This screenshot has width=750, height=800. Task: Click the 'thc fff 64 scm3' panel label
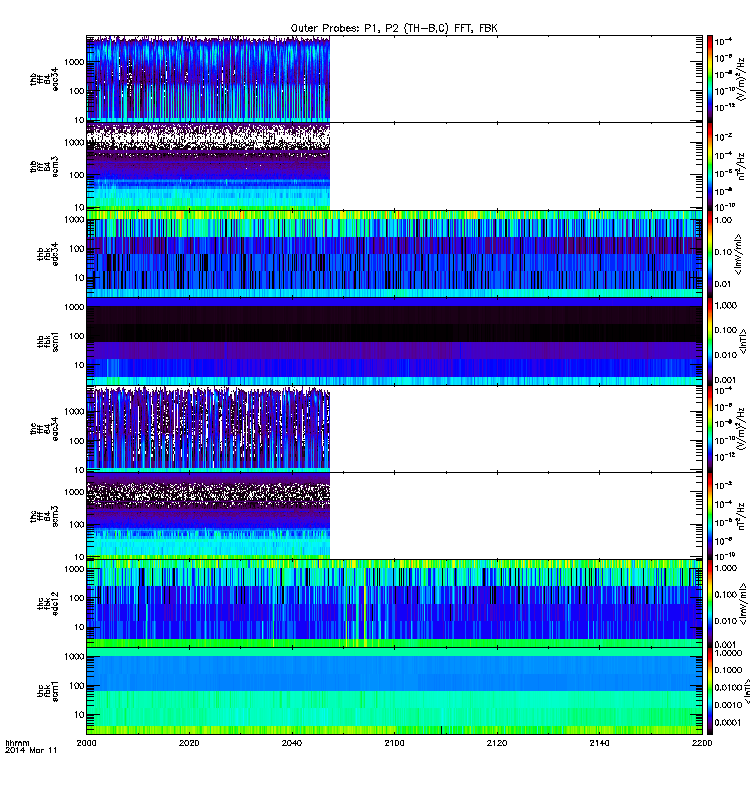44,516
